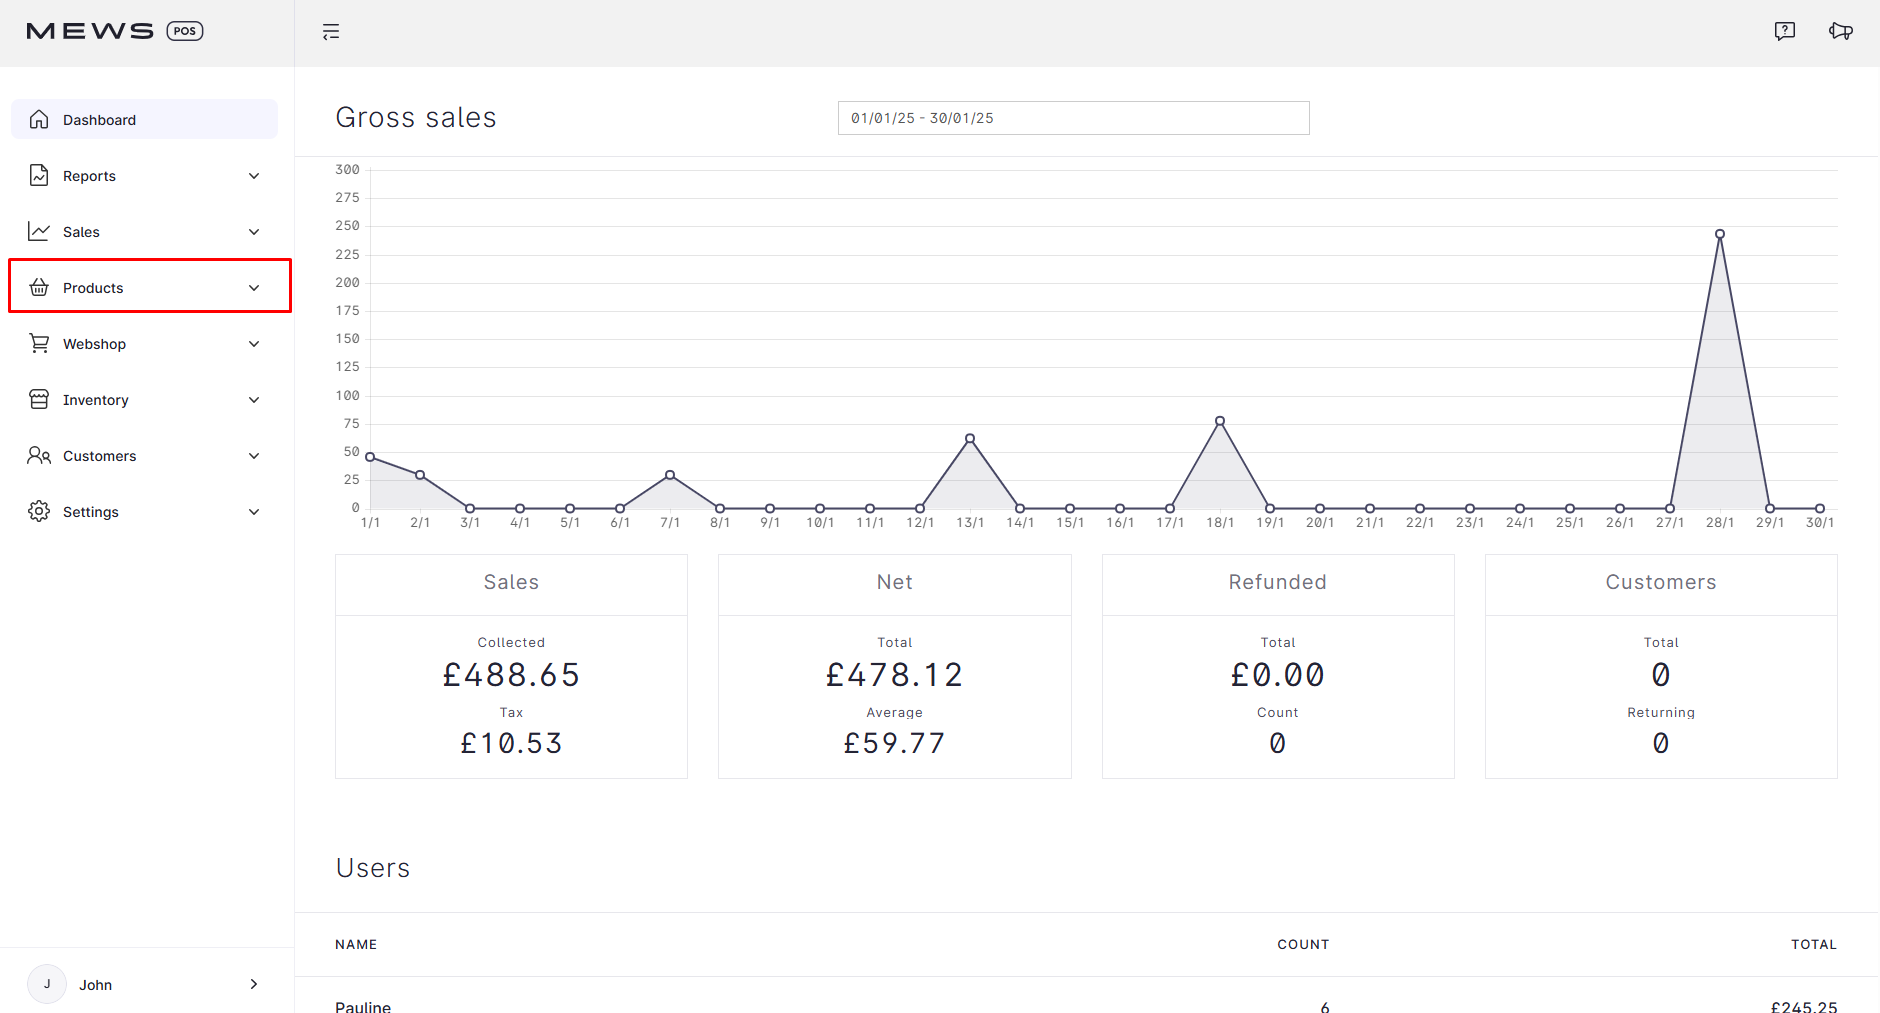Screen dimensions: 1880x1013
Task: Click the announcements megaphone icon
Action: (x=1841, y=31)
